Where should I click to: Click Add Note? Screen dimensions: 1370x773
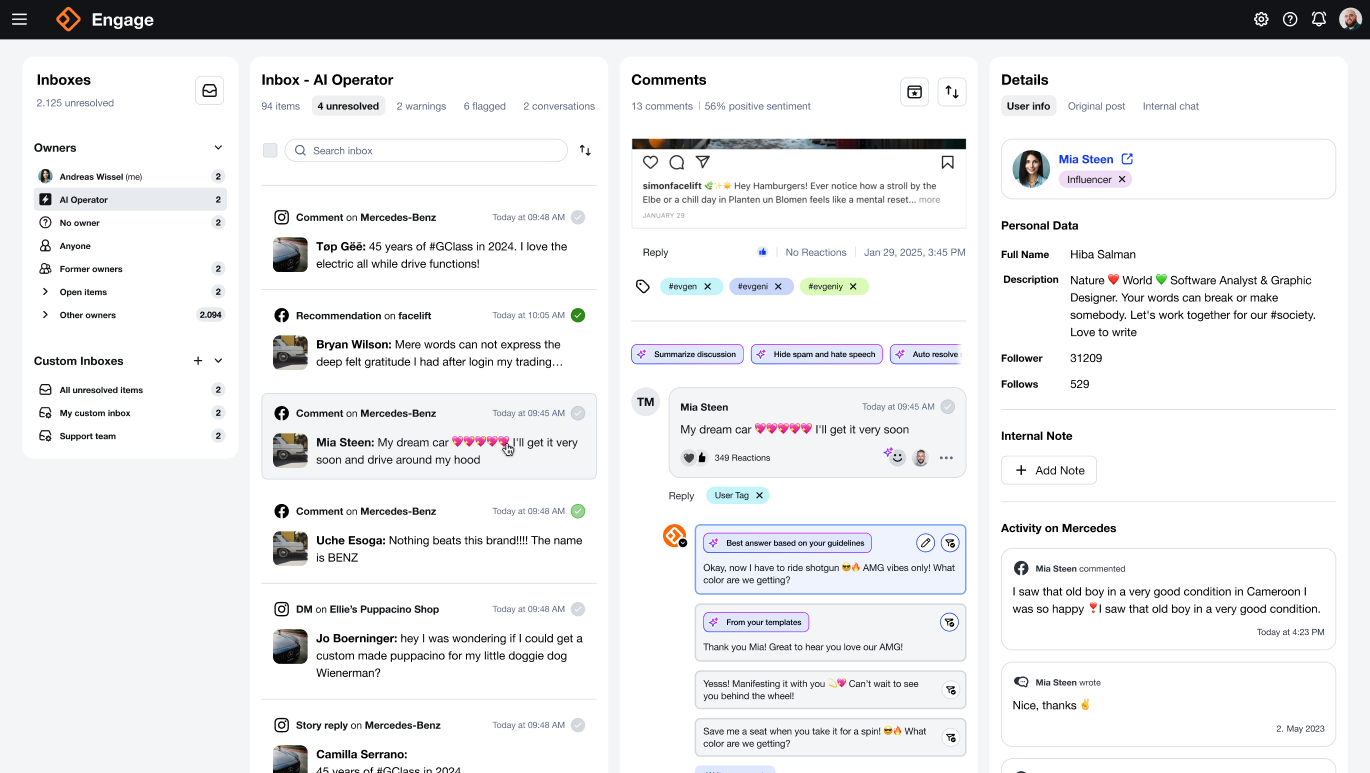(1049, 470)
